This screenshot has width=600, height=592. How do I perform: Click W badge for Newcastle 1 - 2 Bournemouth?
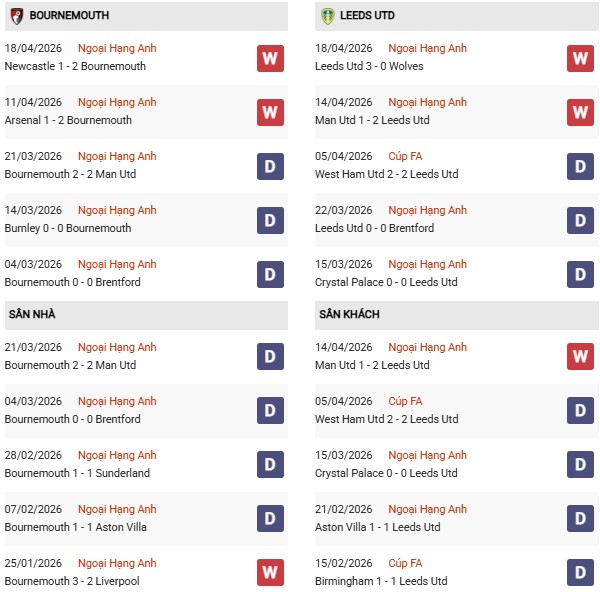(x=270, y=58)
